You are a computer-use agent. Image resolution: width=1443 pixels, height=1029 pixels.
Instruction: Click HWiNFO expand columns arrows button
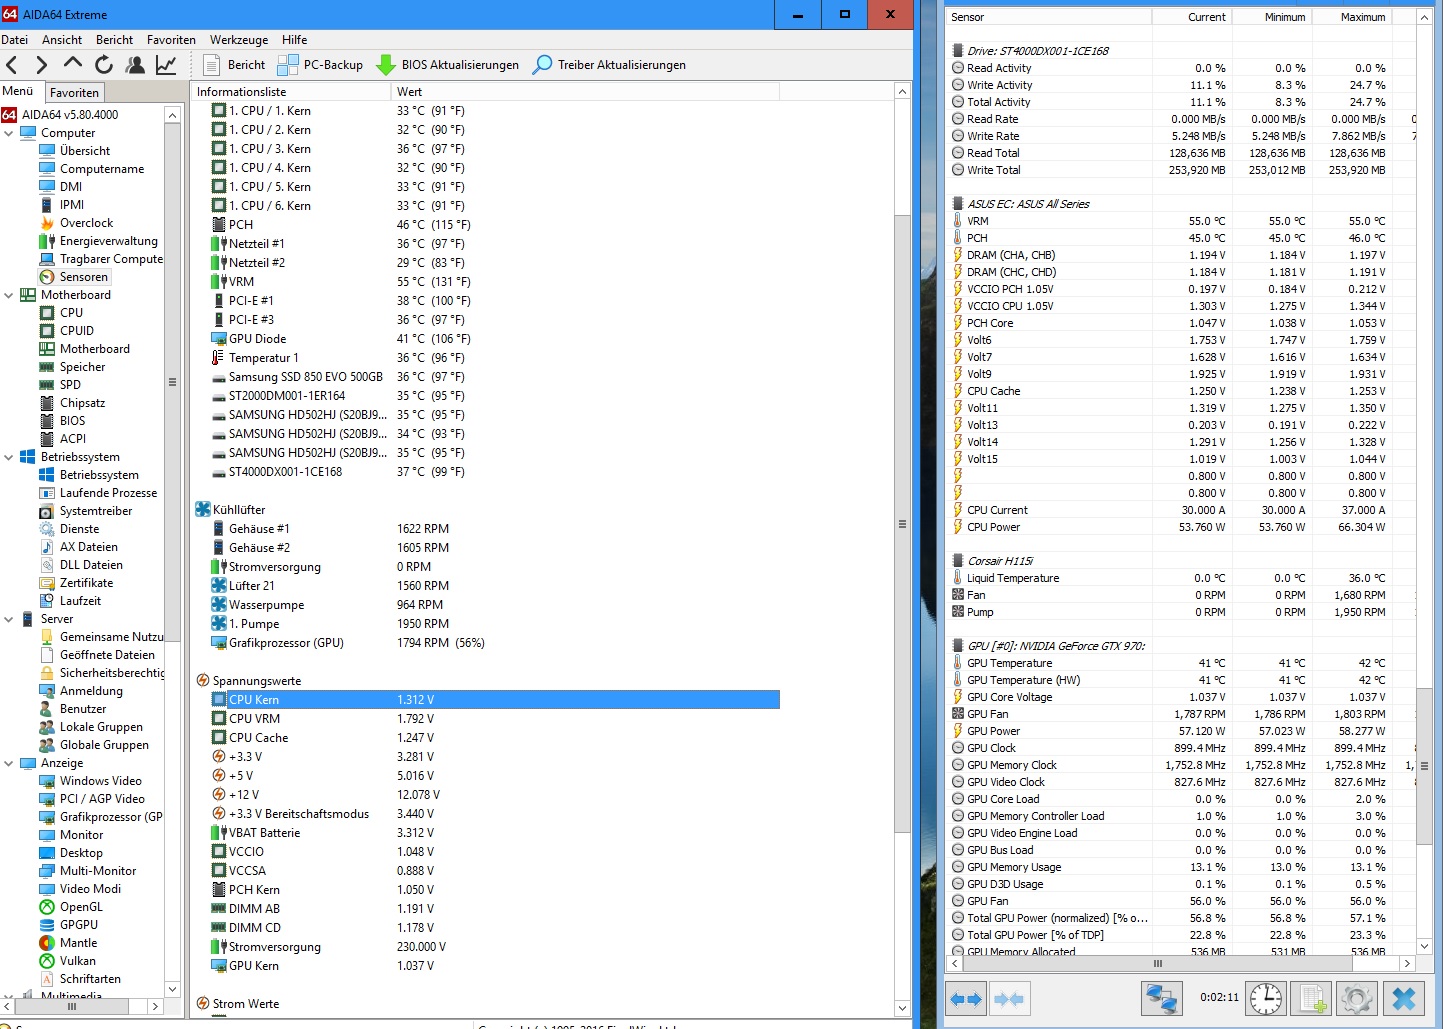tap(966, 999)
